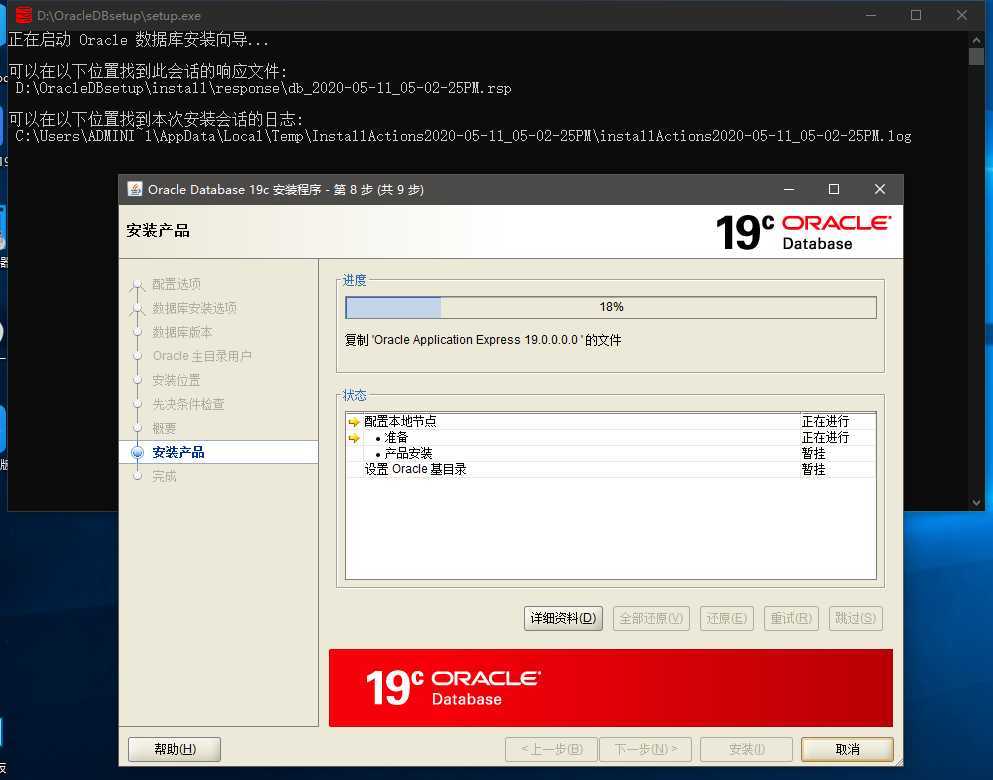Click the 下一步(N) next button
This screenshot has width=993, height=780.
click(645, 749)
